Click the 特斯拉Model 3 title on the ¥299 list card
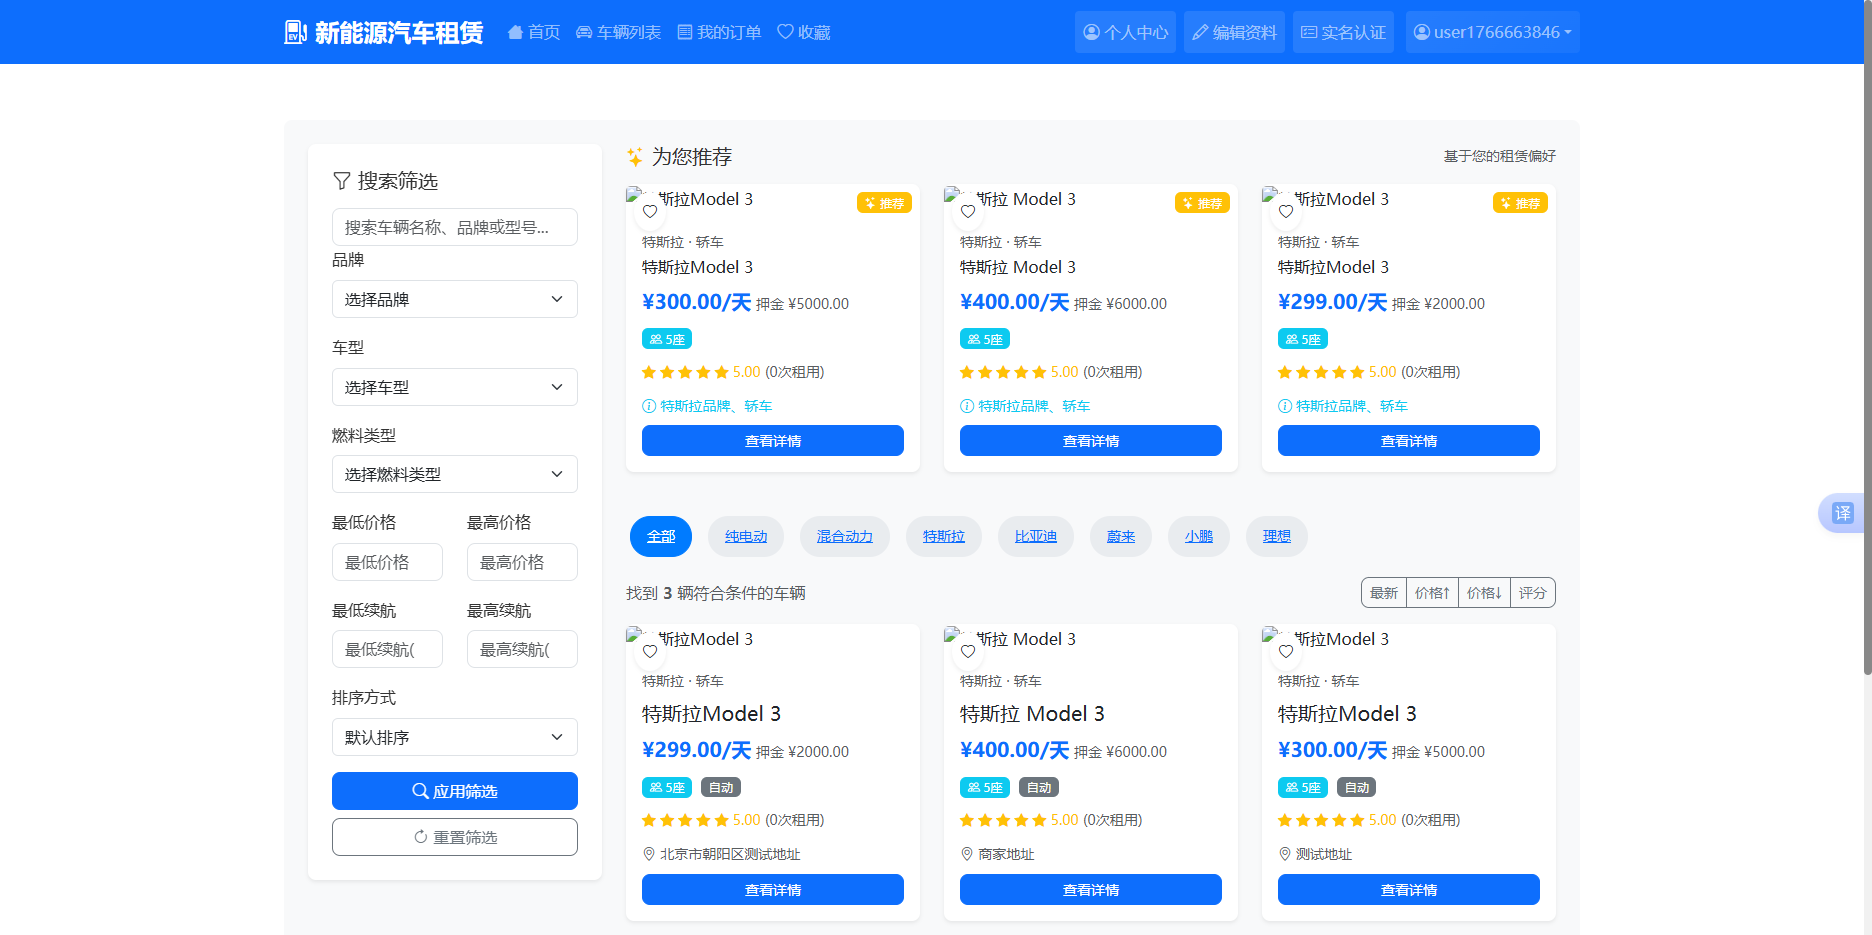 pyautogui.click(x=711, y=714)
